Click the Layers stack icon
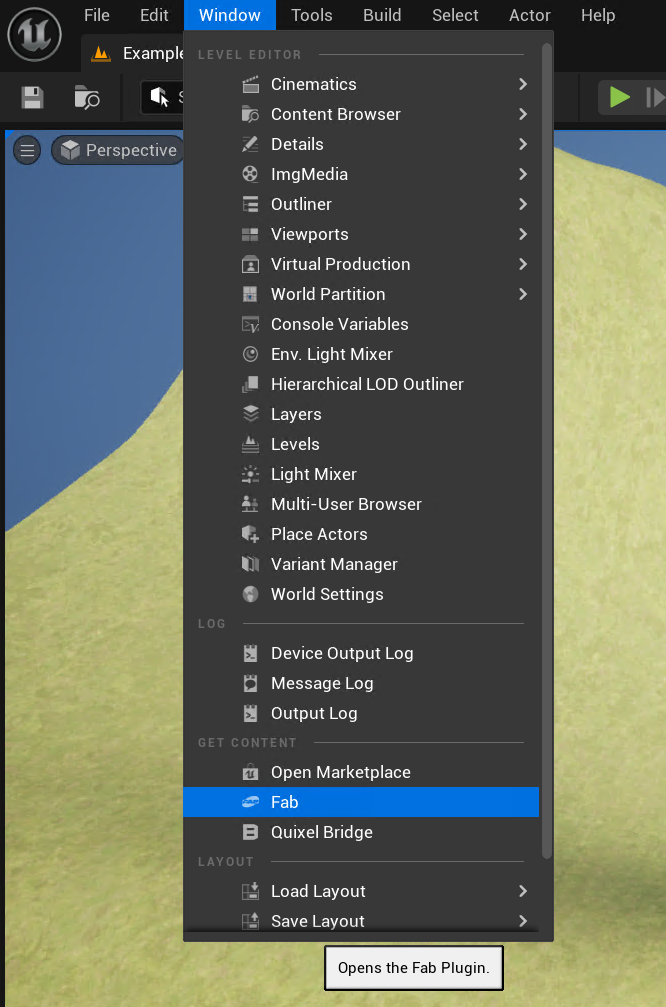The image size is (666, 1007). [250, 414]
